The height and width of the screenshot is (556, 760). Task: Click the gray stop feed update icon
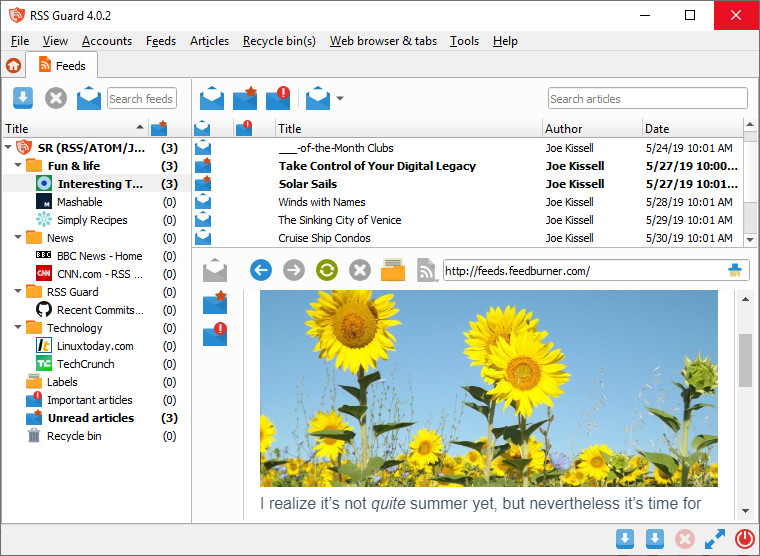coord(56,98)
